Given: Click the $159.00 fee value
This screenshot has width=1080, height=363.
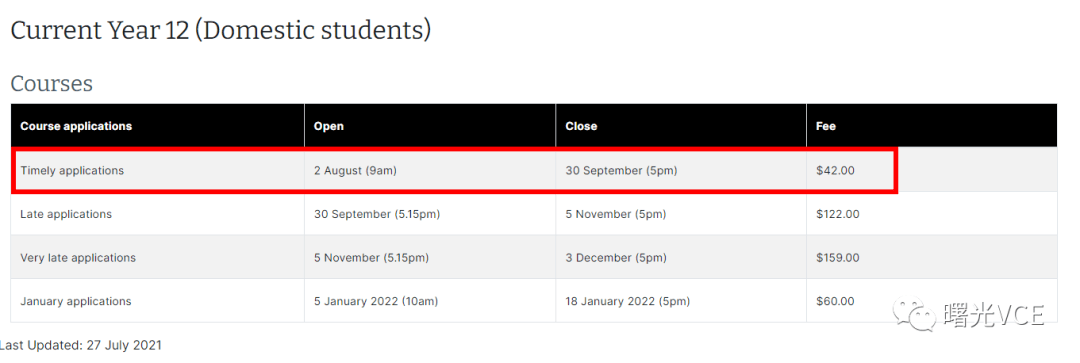Looking at the screenshot, I should pyautogui.click(x=838, y=258).
